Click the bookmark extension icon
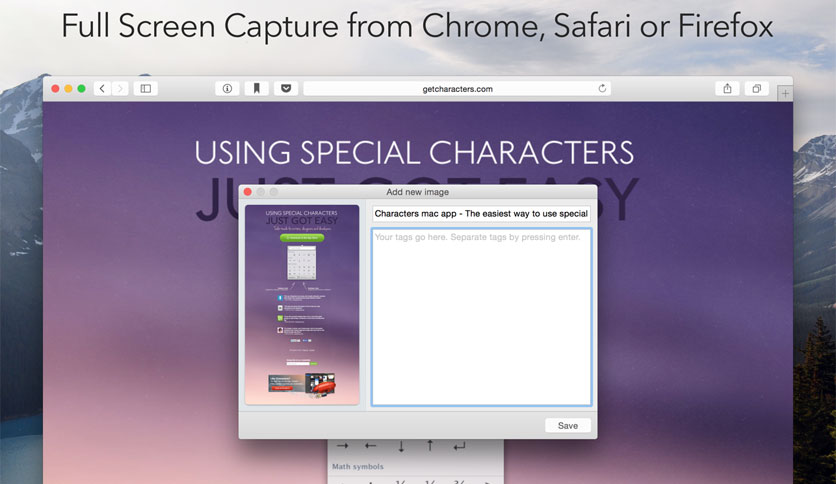This screenshot has width=836, height=484. pos(256,88)
